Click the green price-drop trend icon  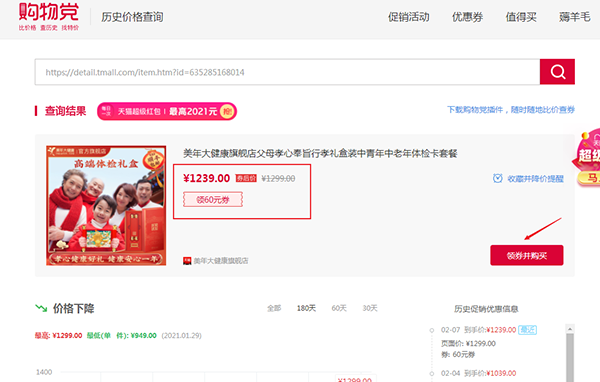[41, 308]
